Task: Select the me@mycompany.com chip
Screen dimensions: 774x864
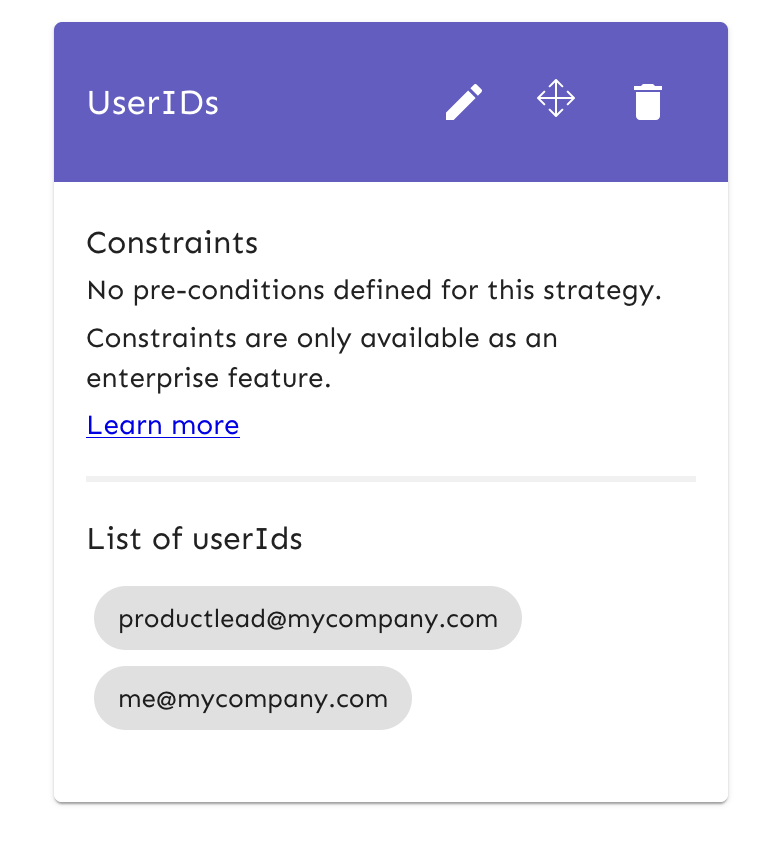Action: (x=253, y=698)
